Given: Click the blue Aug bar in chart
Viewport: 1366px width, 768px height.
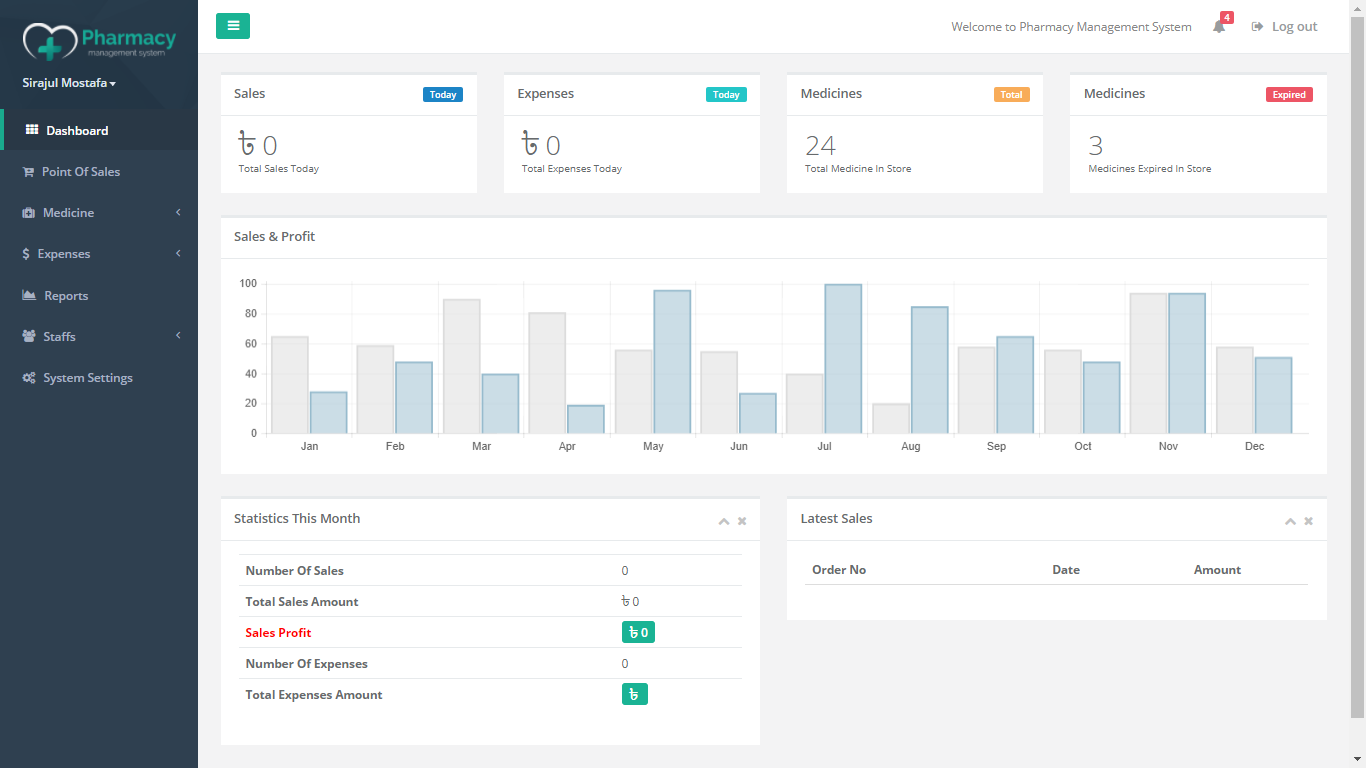Looking at the screenshot, I should point(929,370).
